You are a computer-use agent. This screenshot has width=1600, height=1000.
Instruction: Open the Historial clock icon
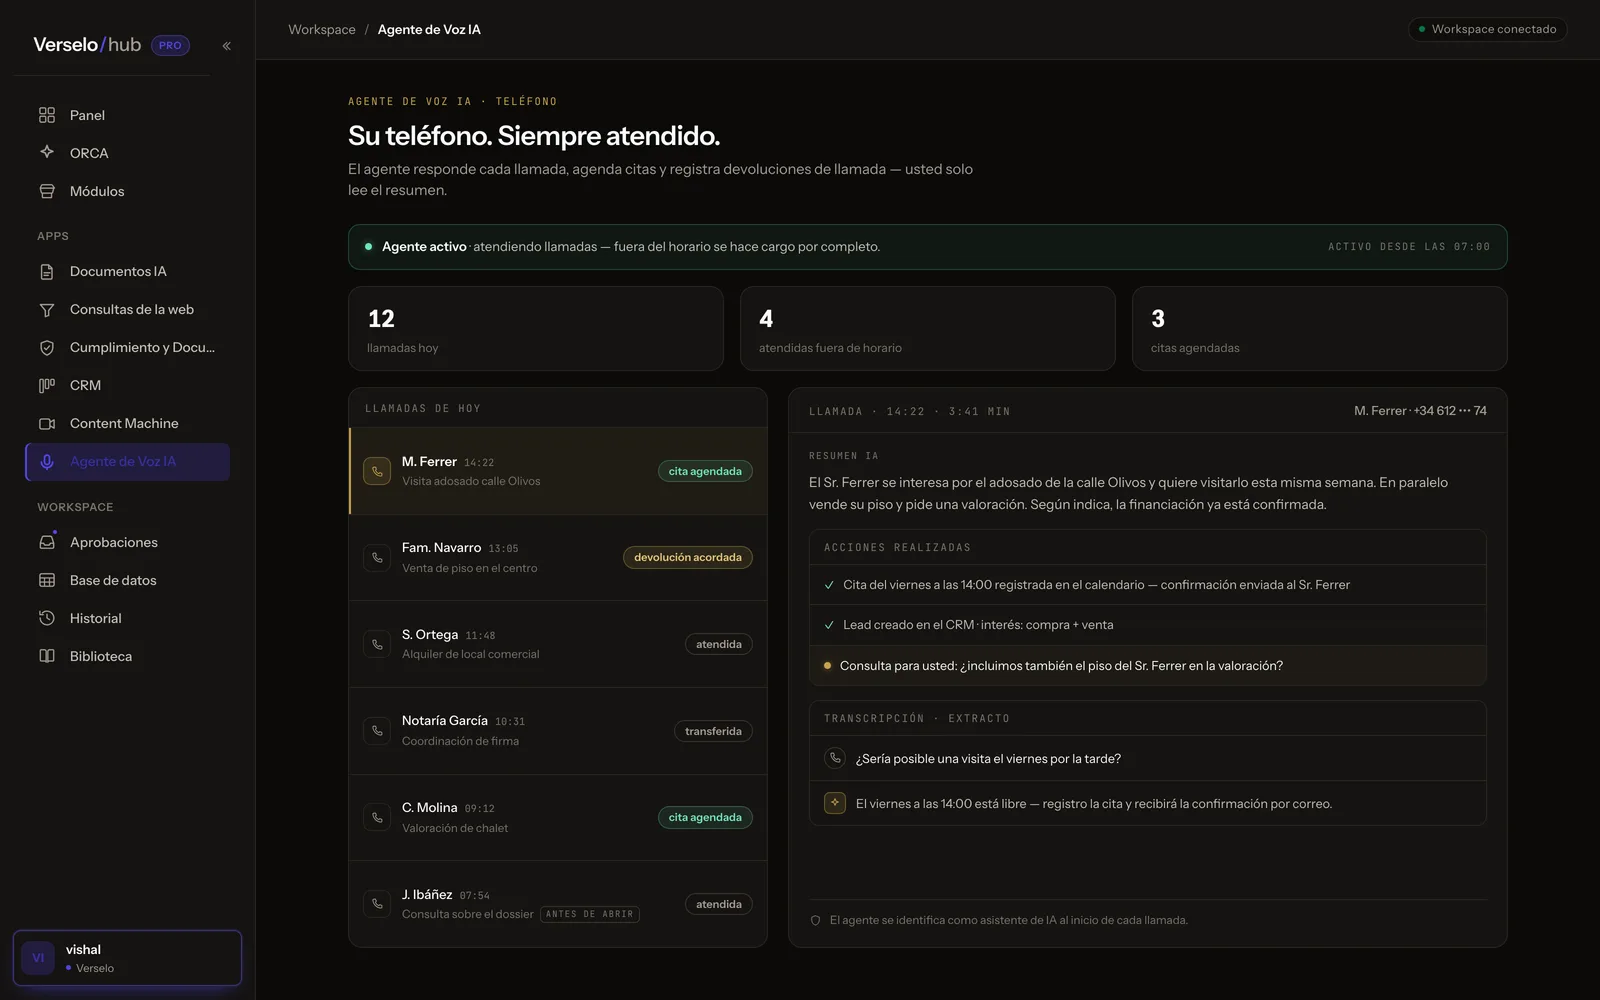pos(47,618)
